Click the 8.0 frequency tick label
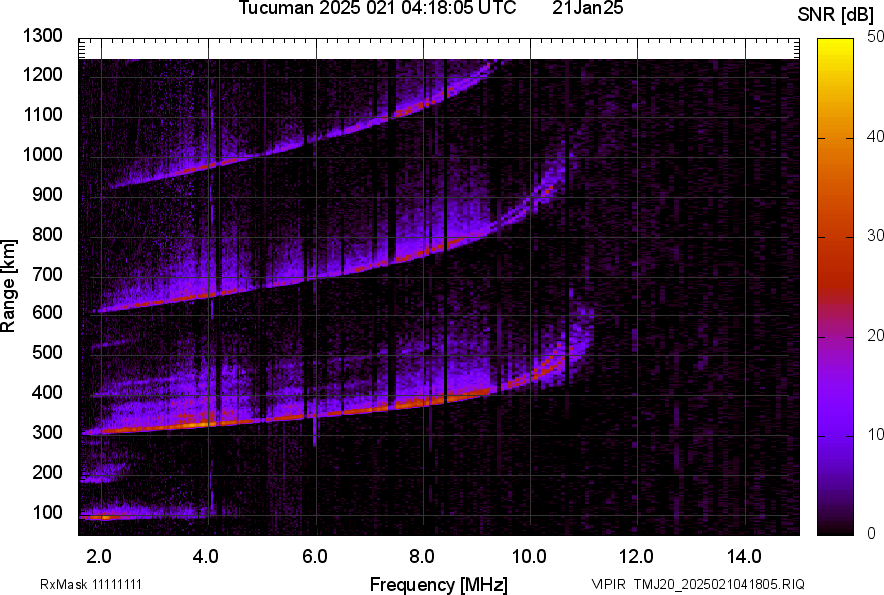Viewport: 884px width, 595px height. click(422, 556)
